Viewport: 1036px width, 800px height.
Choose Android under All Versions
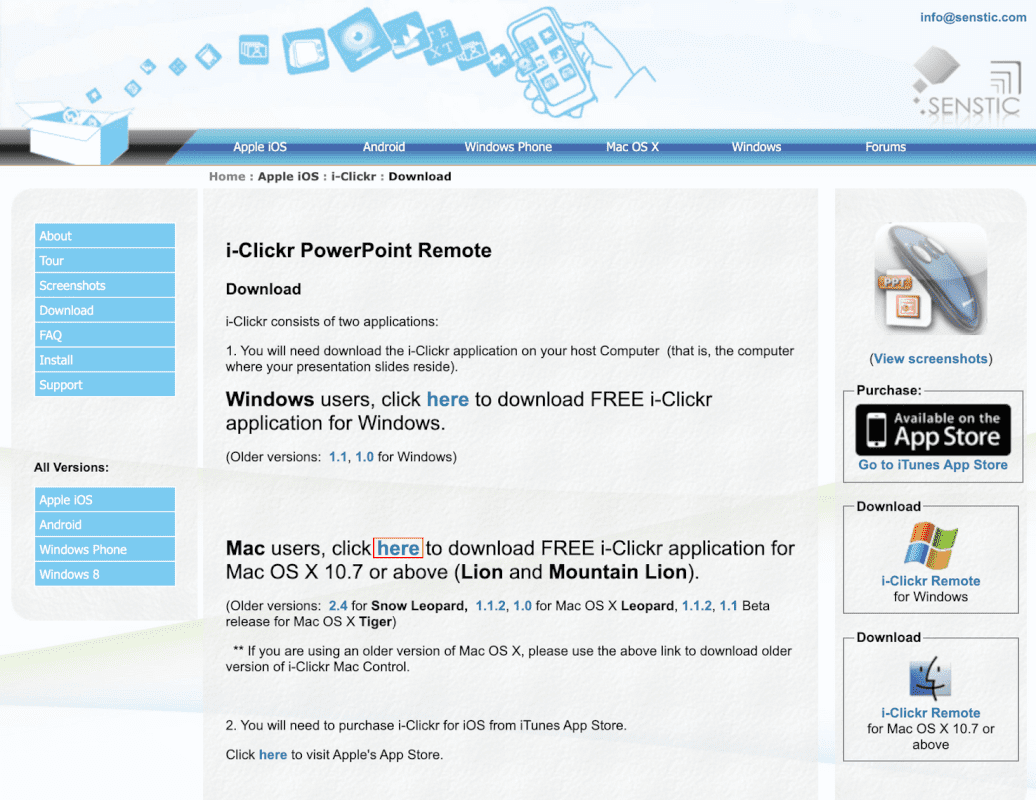tap(104, 525)
